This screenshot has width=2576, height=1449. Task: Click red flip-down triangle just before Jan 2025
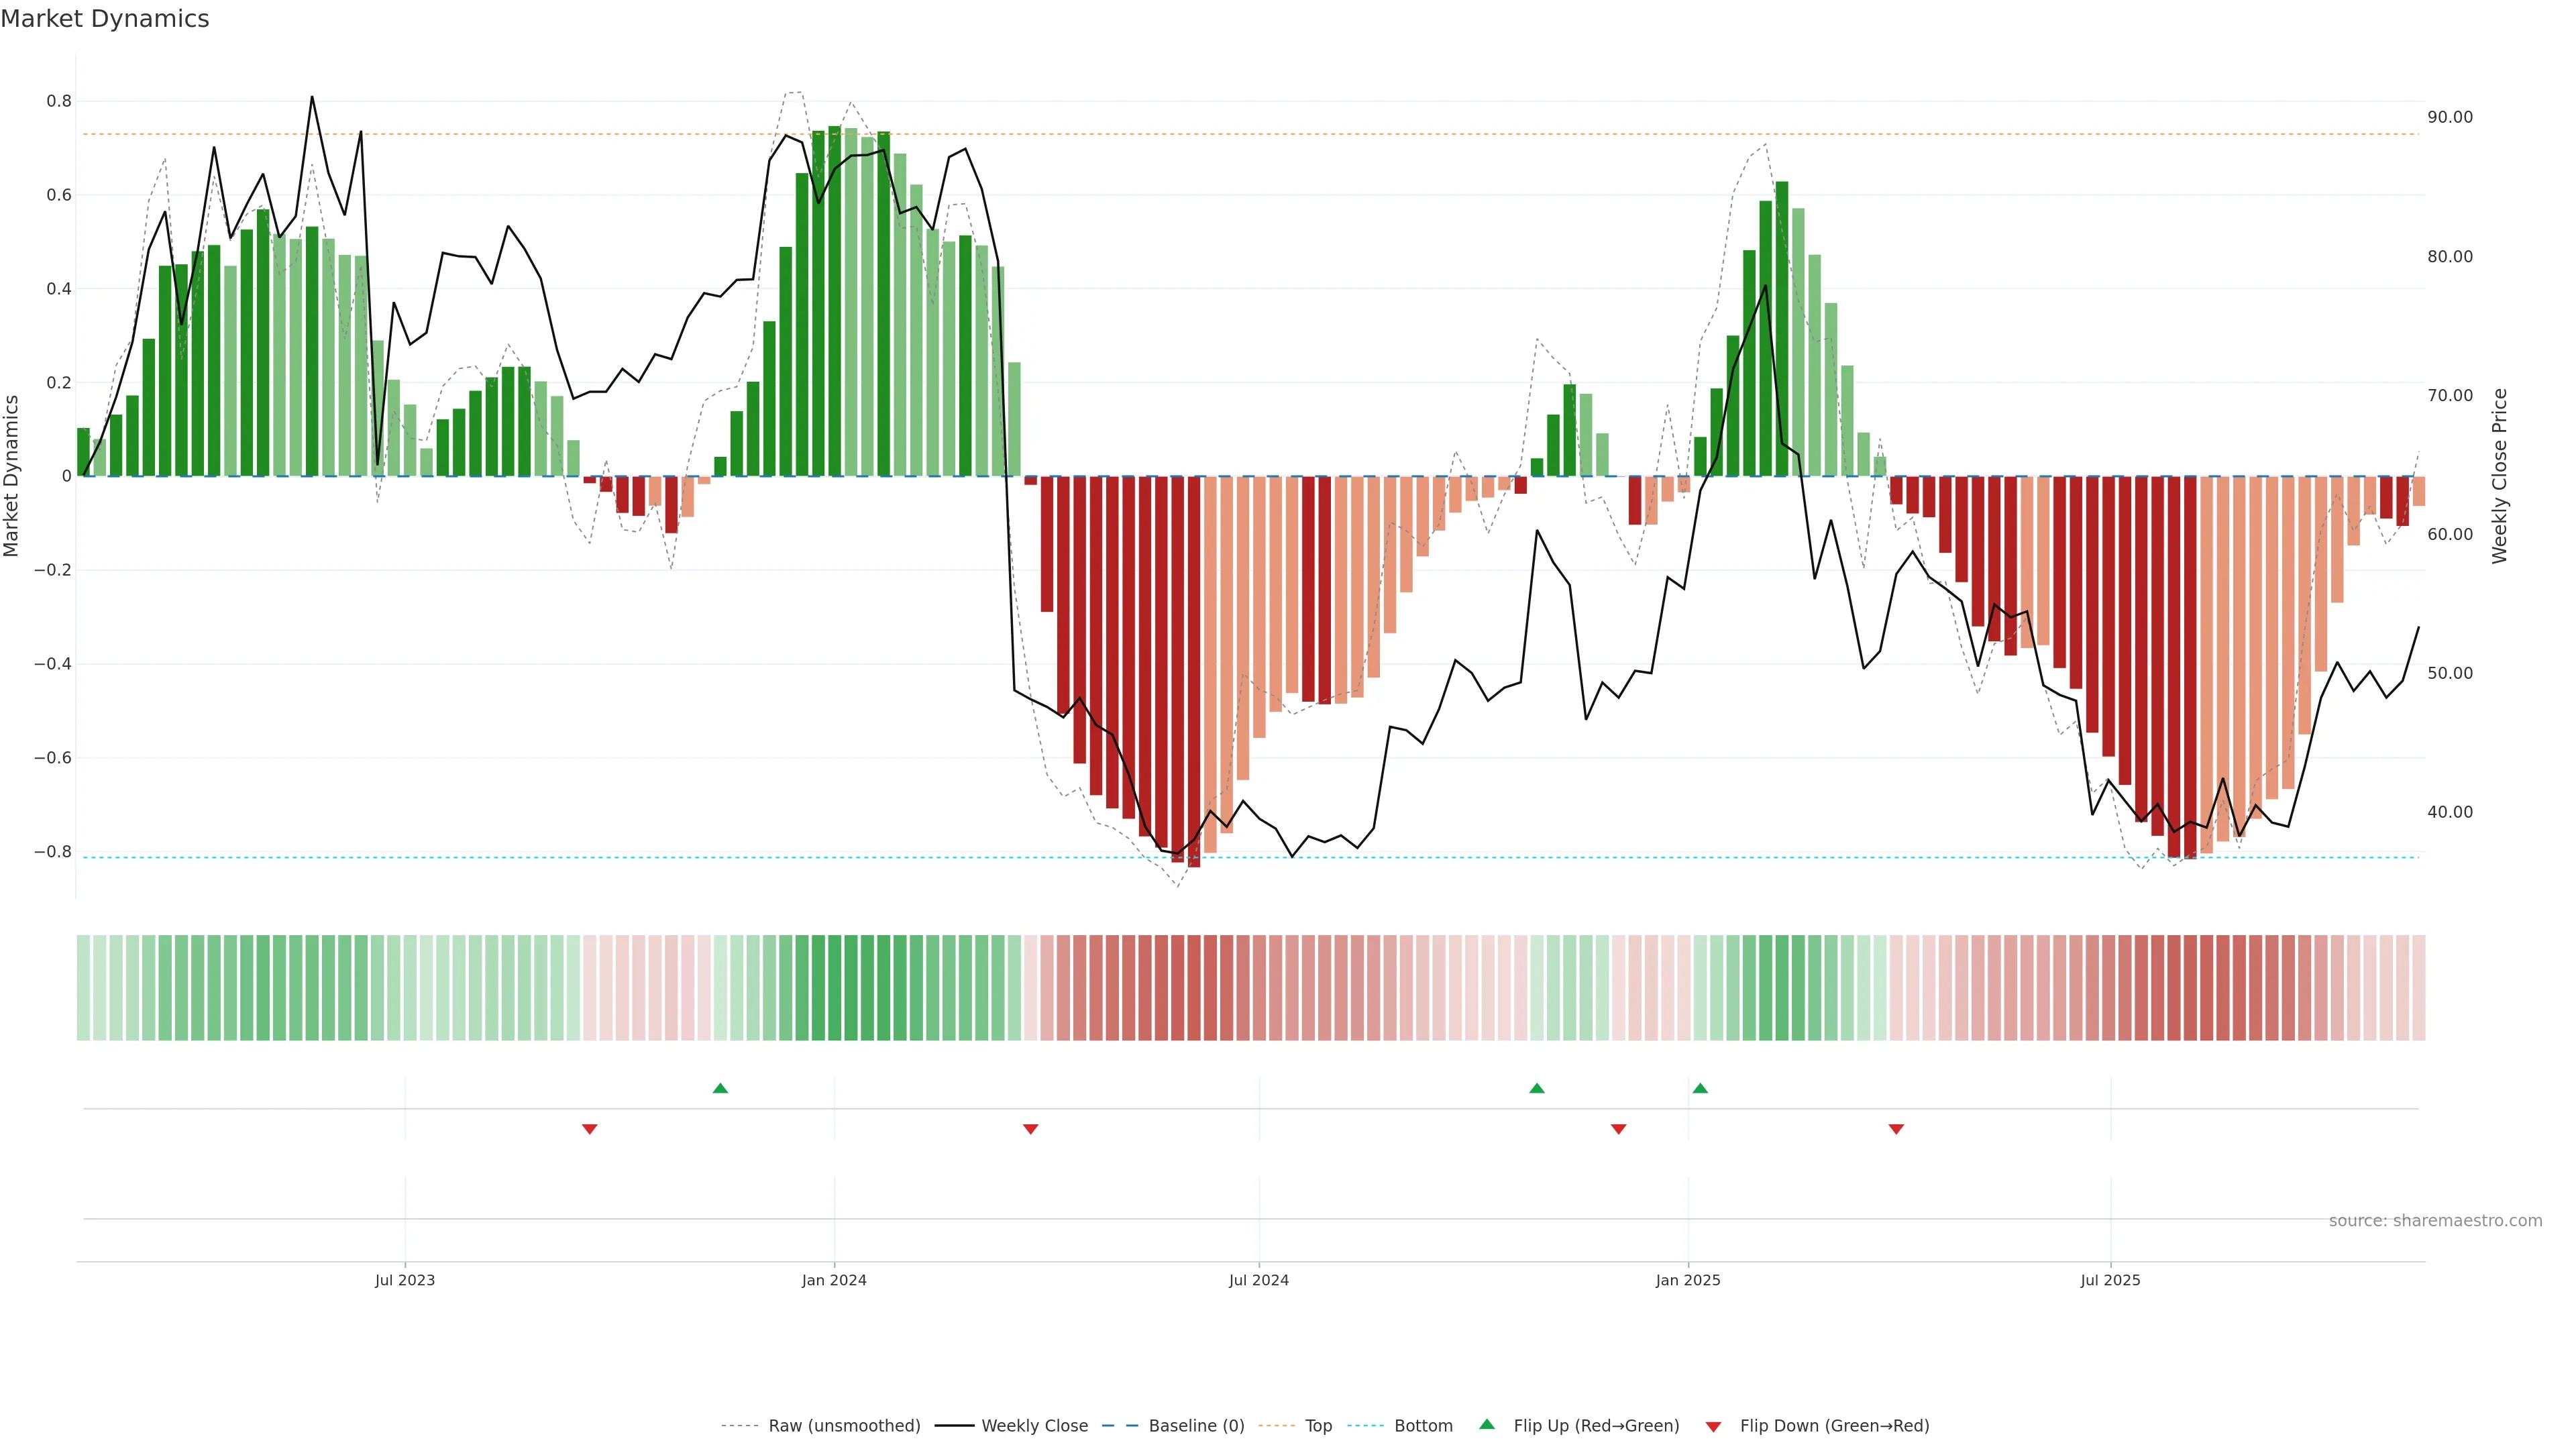point(1619,1129)
